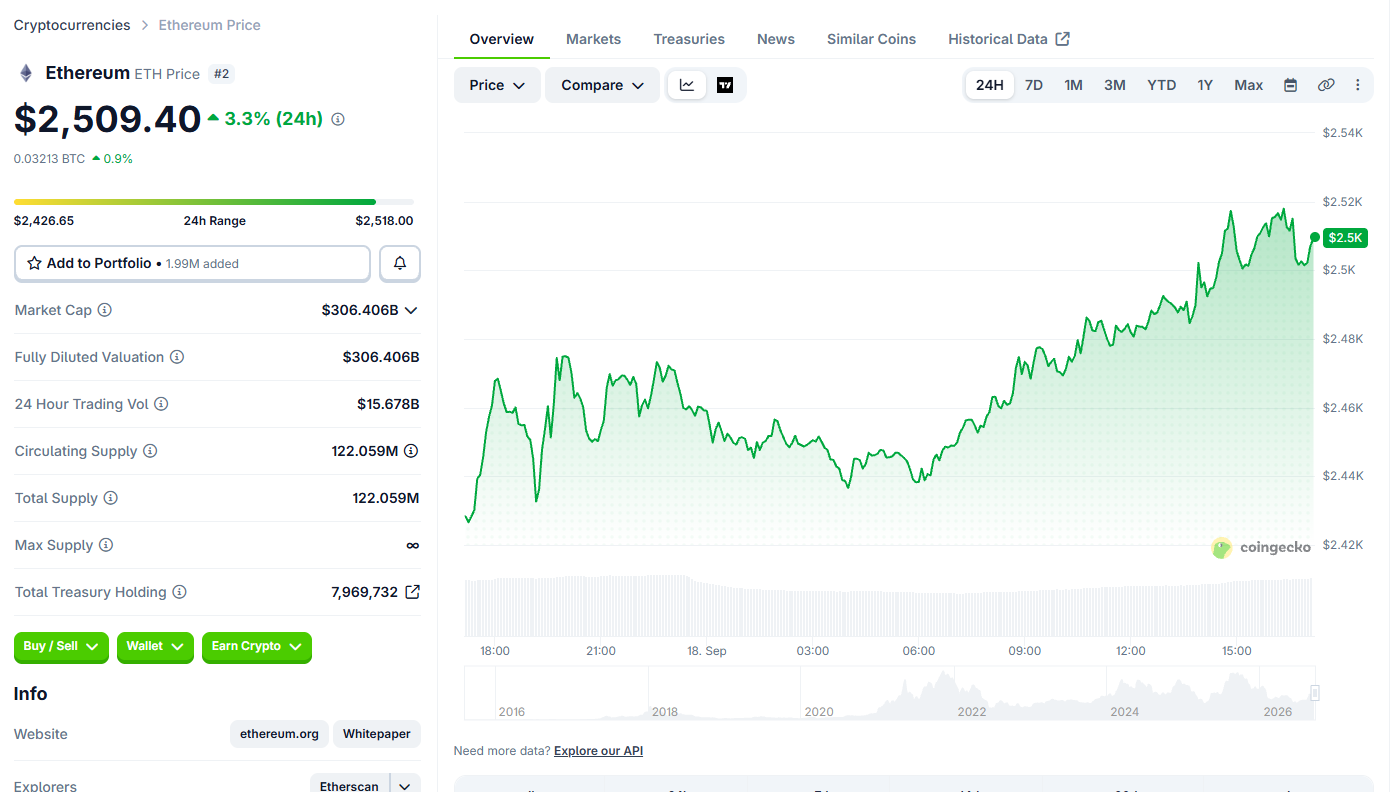Screen dimensions: 1393x792
Task: Click the right handle of the range navigator
Action: [x=1315, y=693]
